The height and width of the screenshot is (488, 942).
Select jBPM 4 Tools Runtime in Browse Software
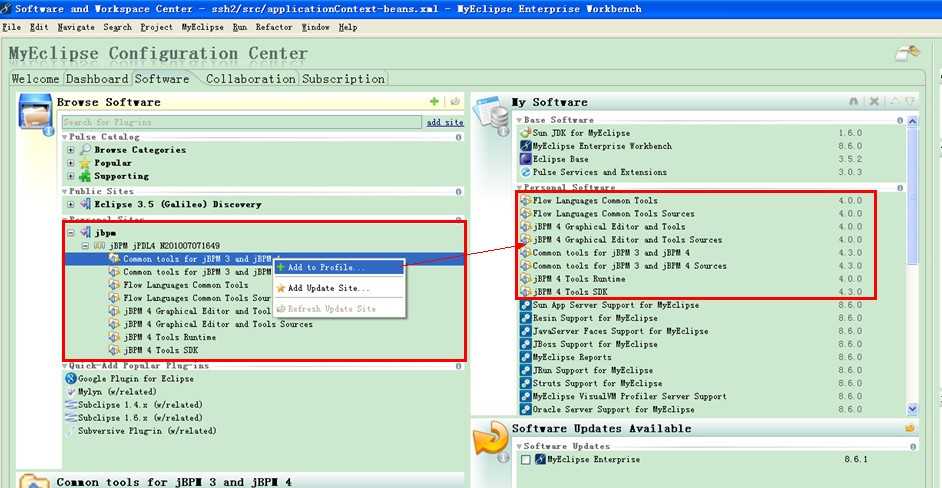(x=169, y=337)
